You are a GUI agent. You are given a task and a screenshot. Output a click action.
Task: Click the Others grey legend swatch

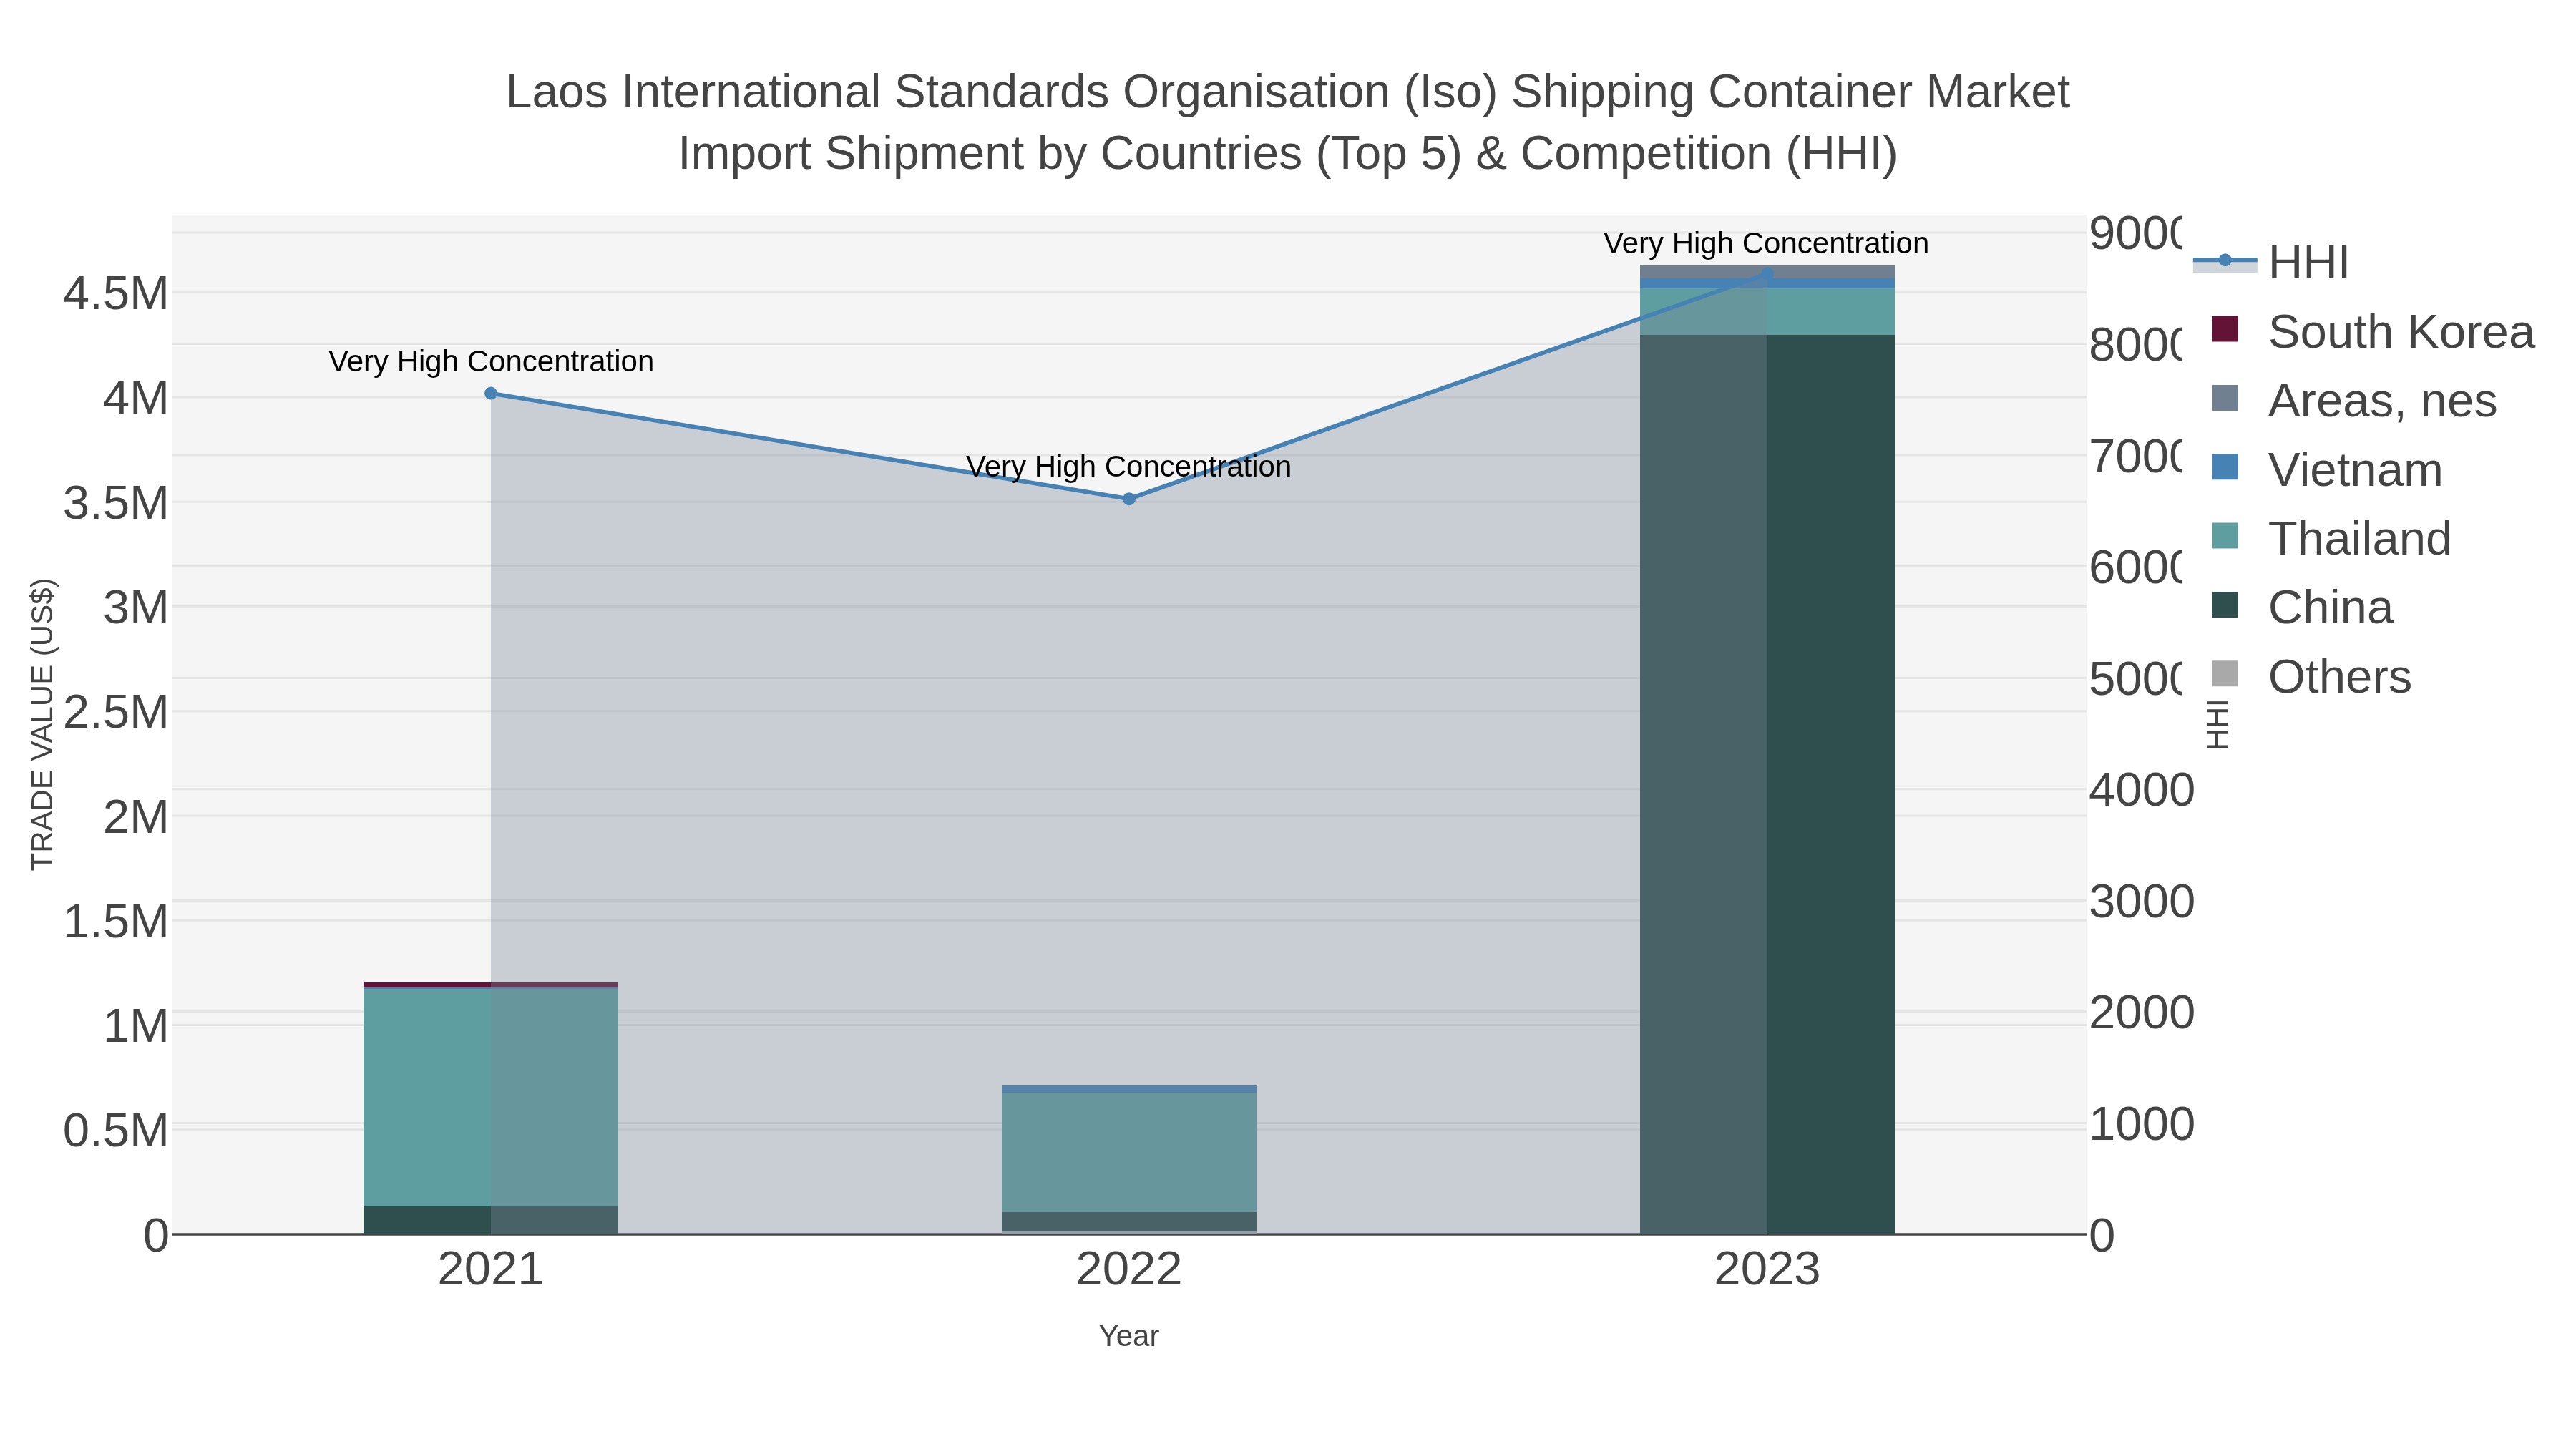(2225, 673)
